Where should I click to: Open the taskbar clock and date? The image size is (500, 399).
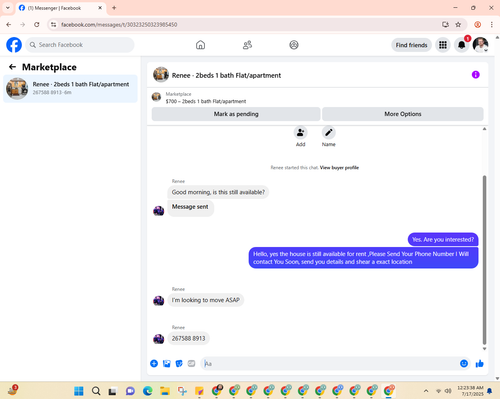(x=470, y=391)
